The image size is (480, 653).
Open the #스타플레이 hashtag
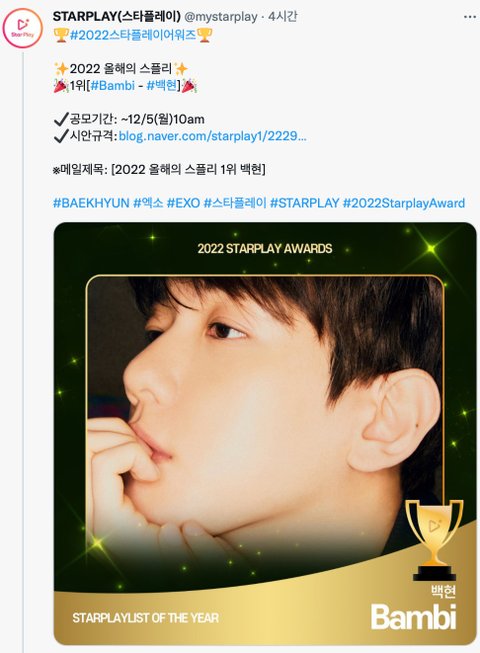point(235,203)
